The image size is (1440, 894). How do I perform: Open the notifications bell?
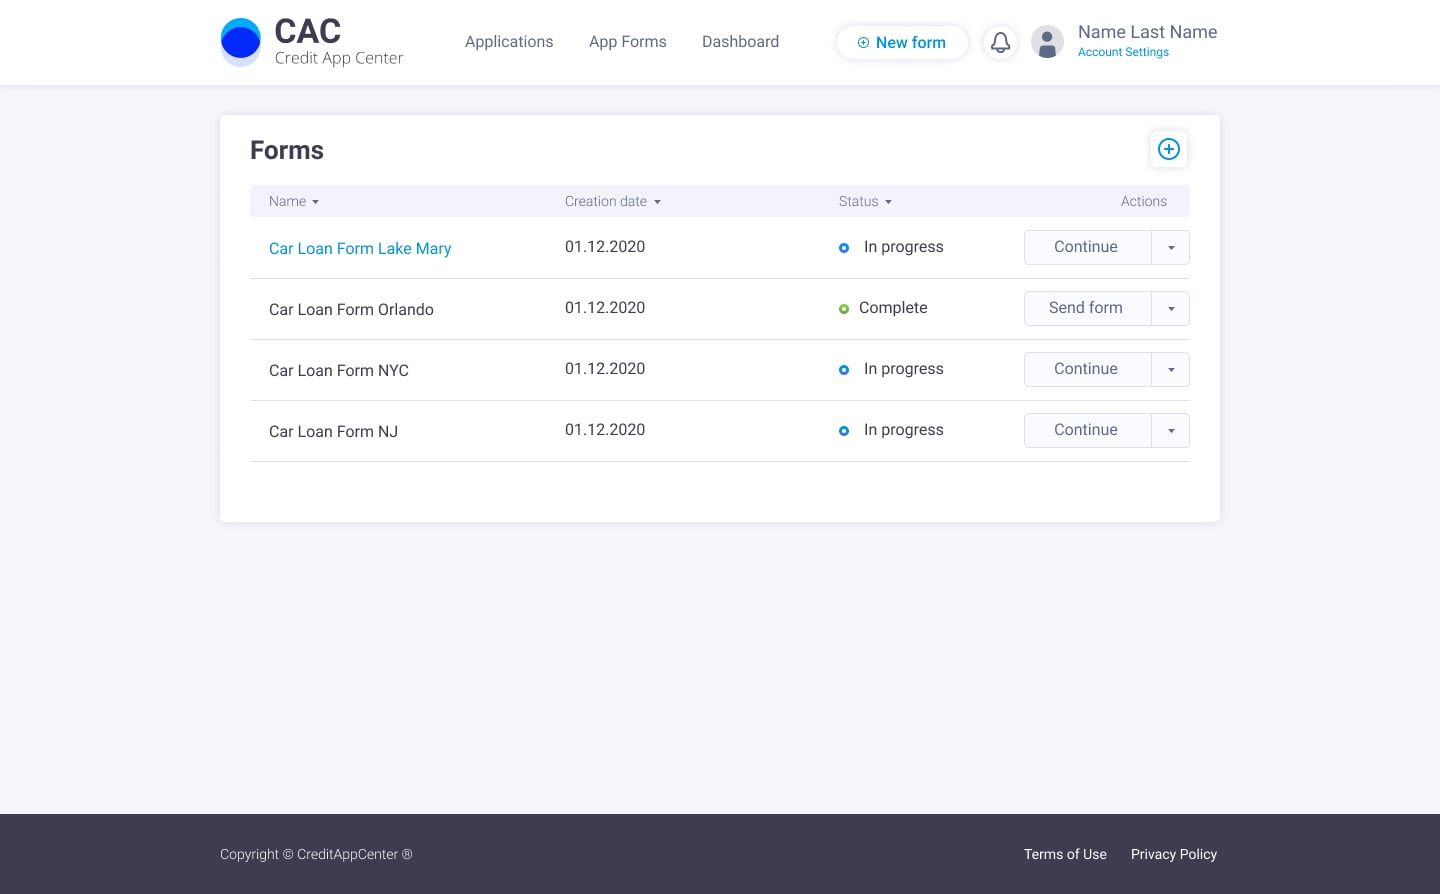click(x=1000, y=42)
